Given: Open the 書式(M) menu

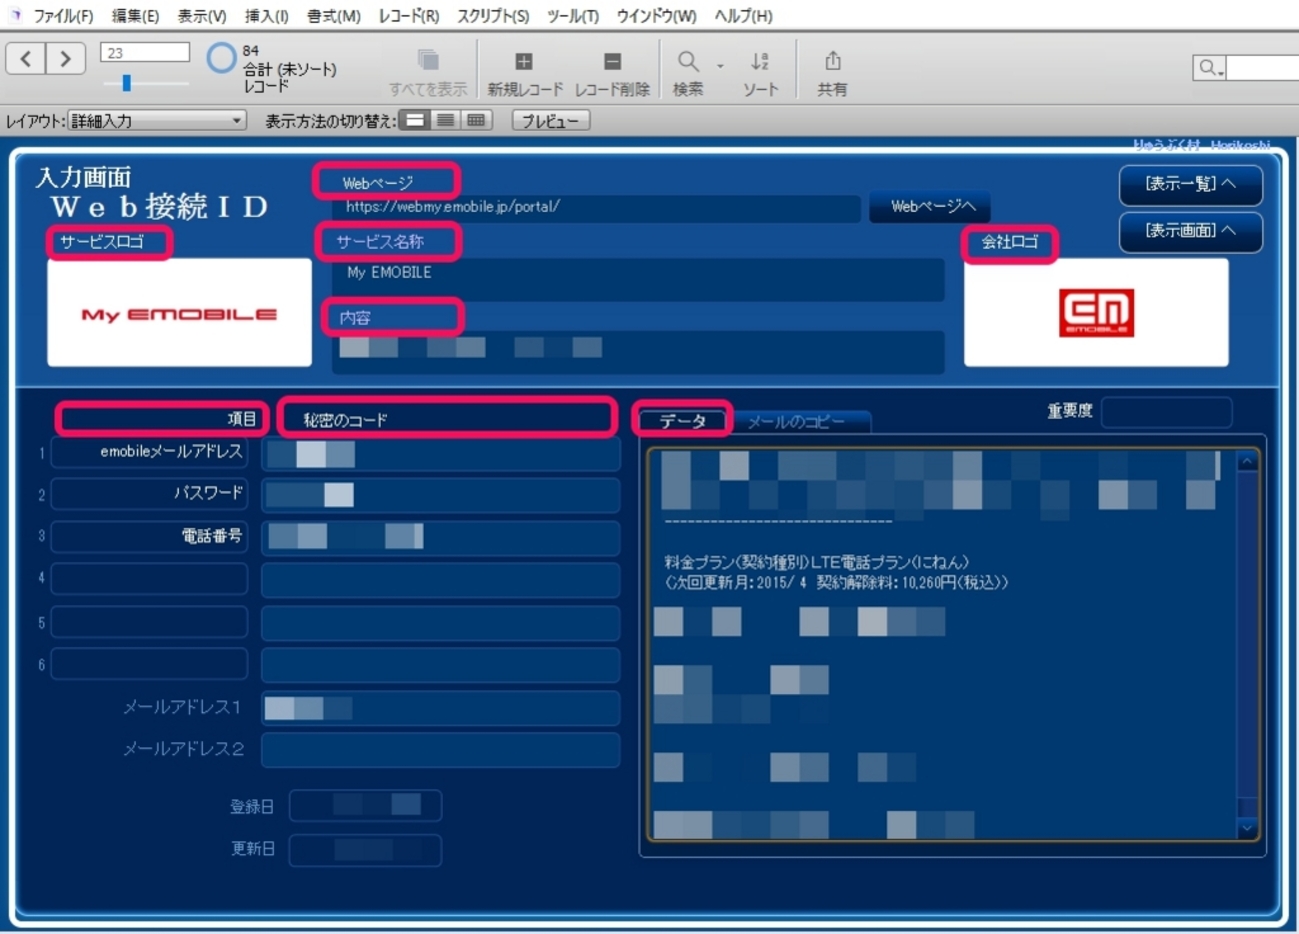Looking at the screenshot, I should [334, 16].
